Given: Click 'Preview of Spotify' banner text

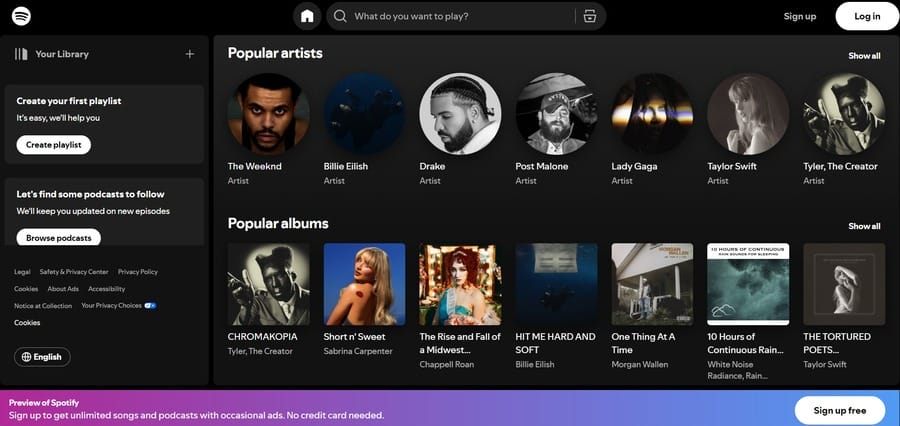Looking at the screenshot, I should point(44,403).
